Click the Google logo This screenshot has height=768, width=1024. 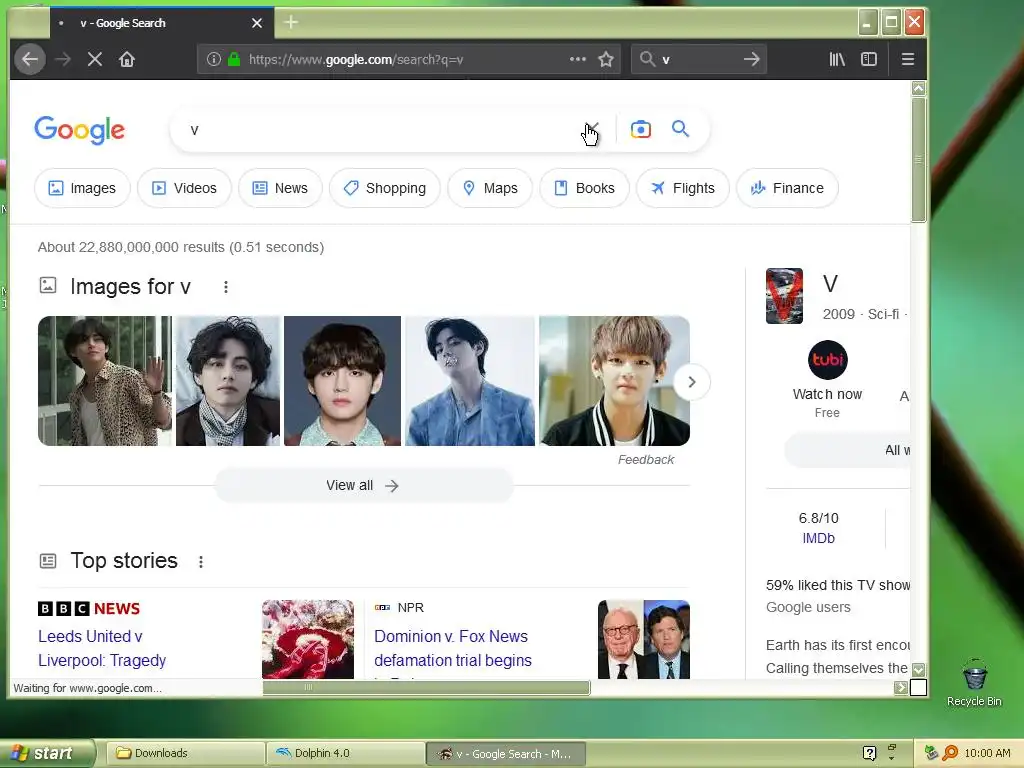[x=80, y=130]
